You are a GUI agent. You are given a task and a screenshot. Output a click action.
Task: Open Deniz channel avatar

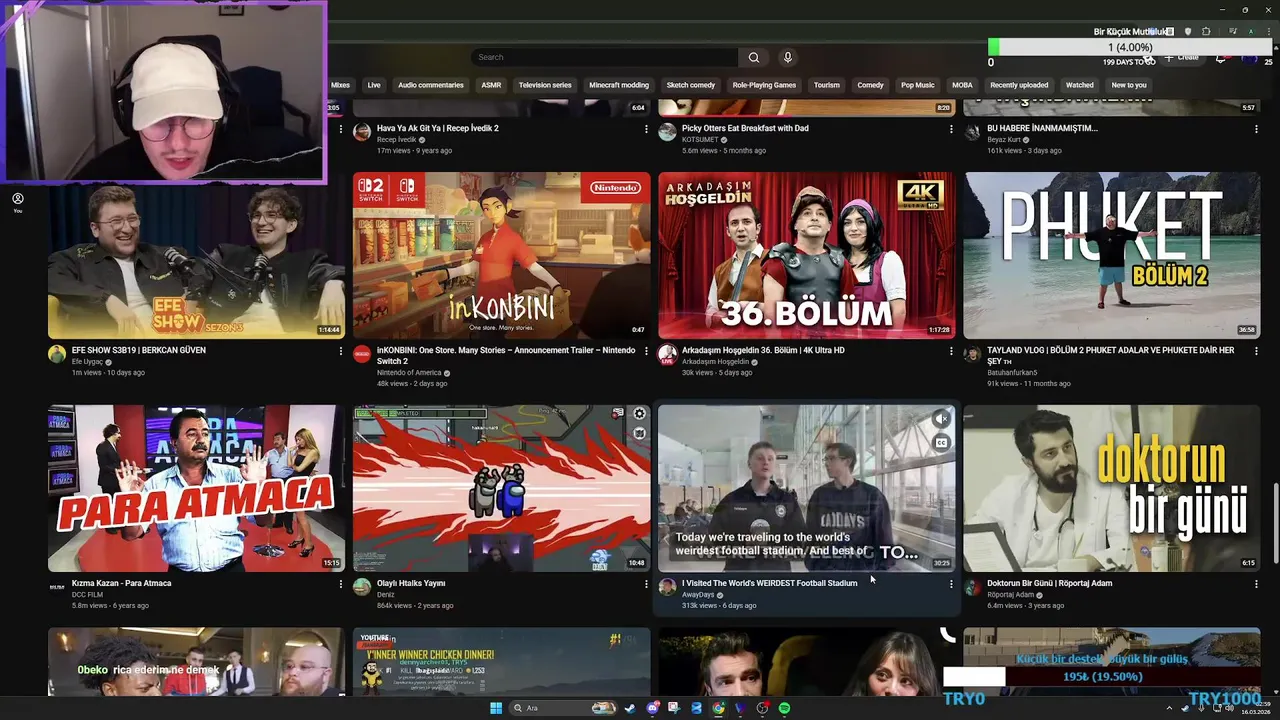(362, 587)
